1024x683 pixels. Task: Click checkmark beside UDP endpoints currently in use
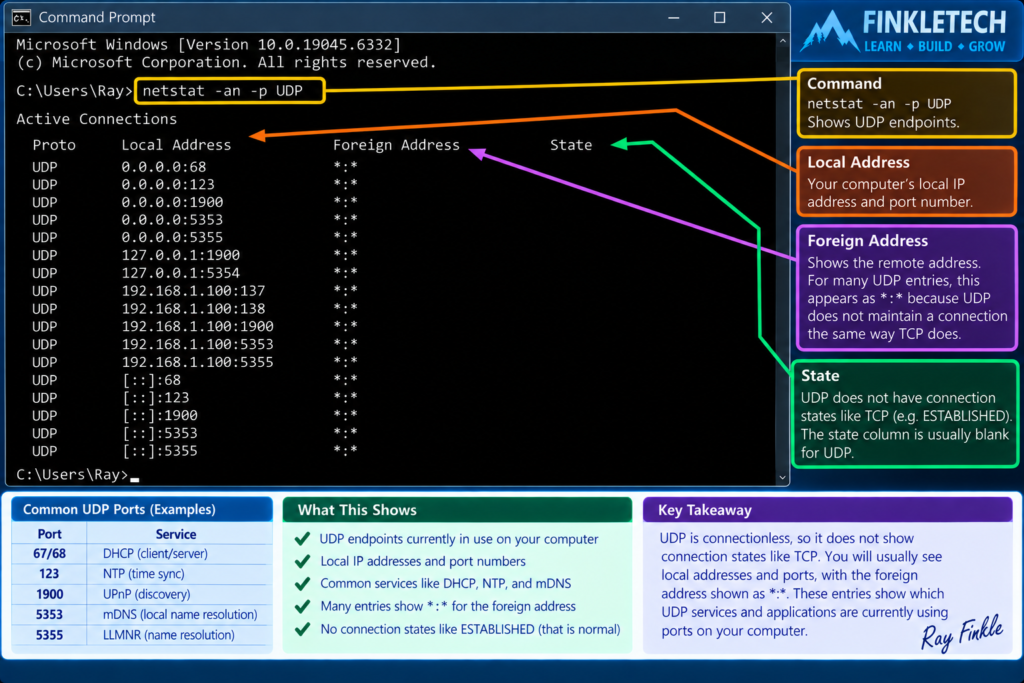[x=302, y=539]
